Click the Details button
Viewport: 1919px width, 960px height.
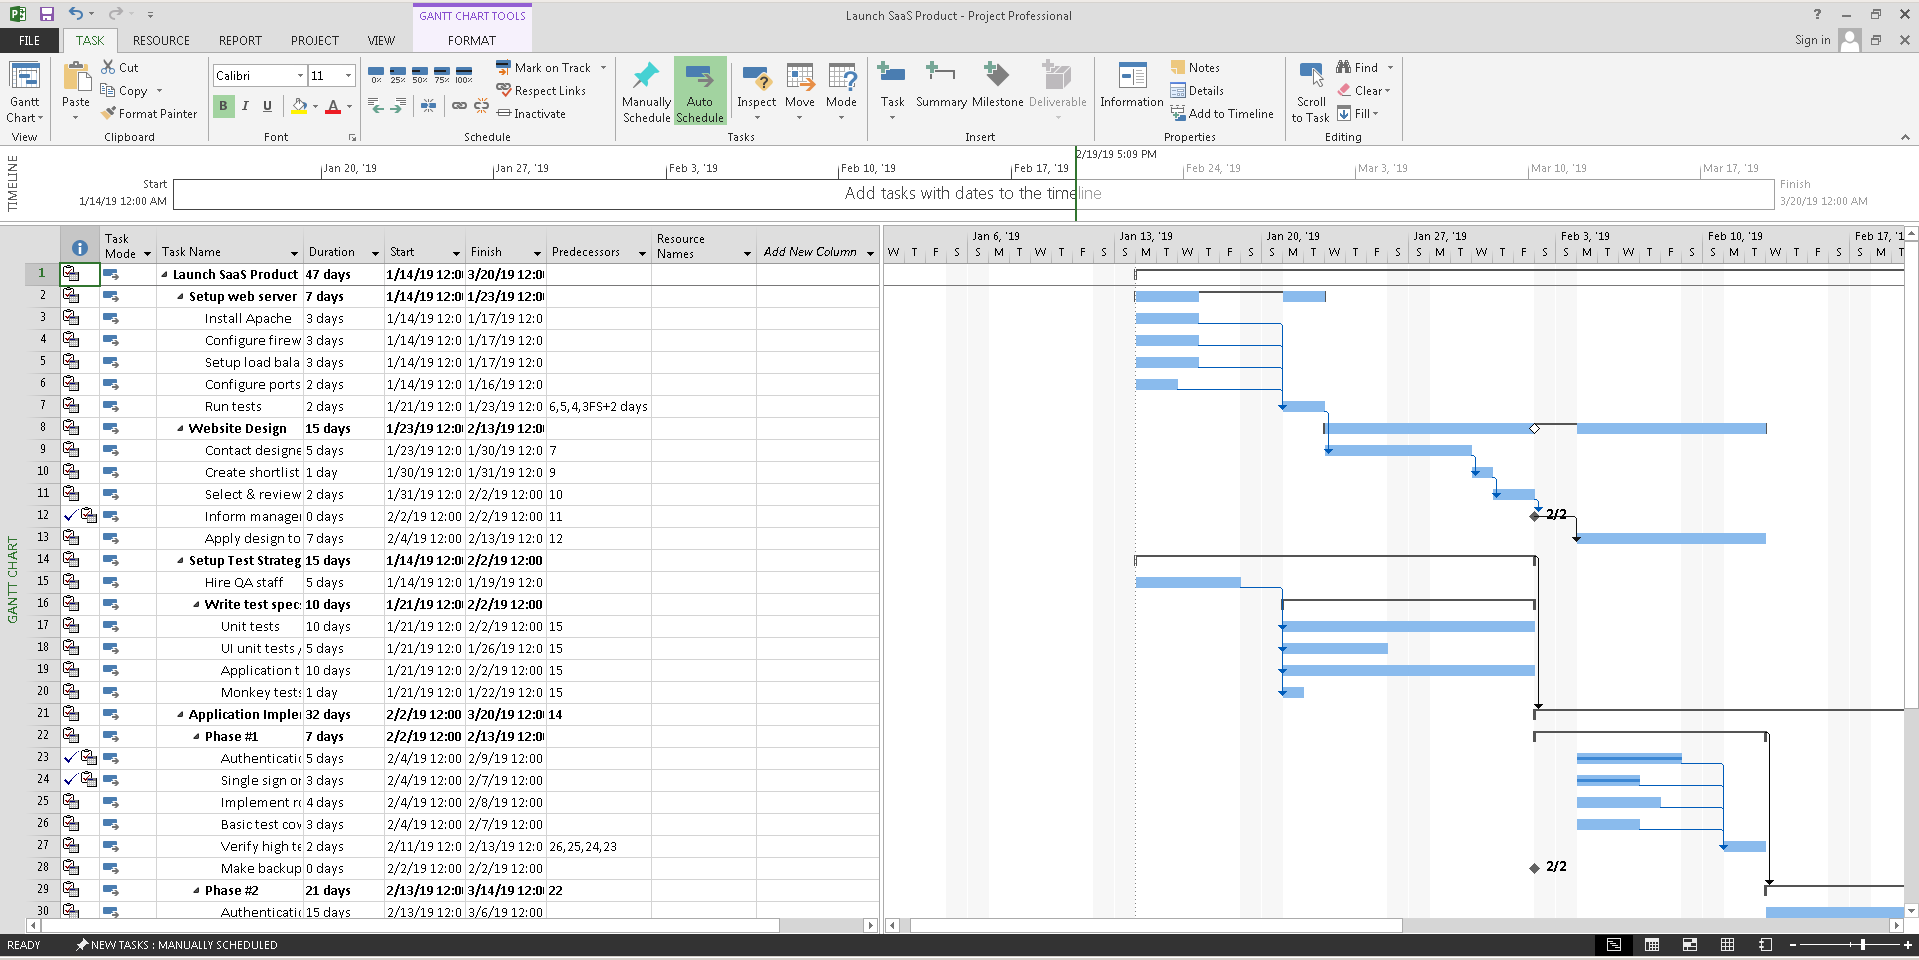click(x=1197, y=91)
